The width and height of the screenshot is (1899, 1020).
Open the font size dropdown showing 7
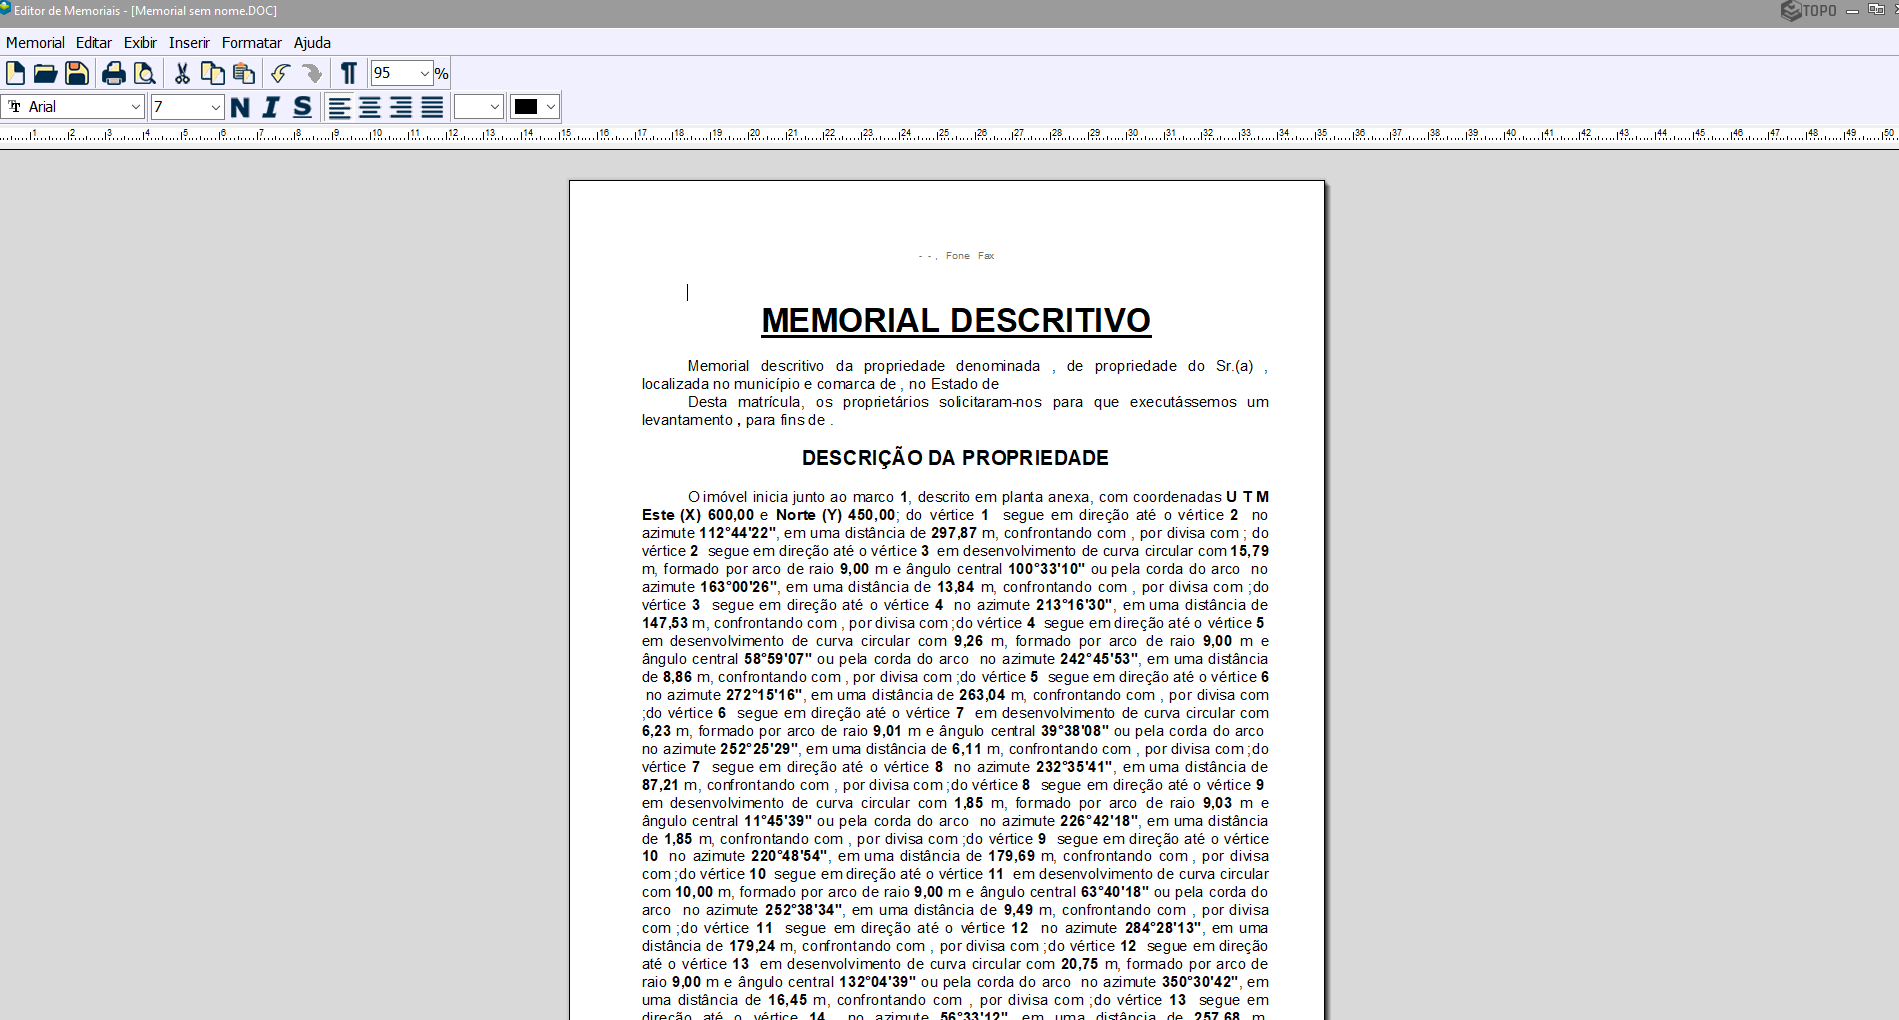(215, 107)
